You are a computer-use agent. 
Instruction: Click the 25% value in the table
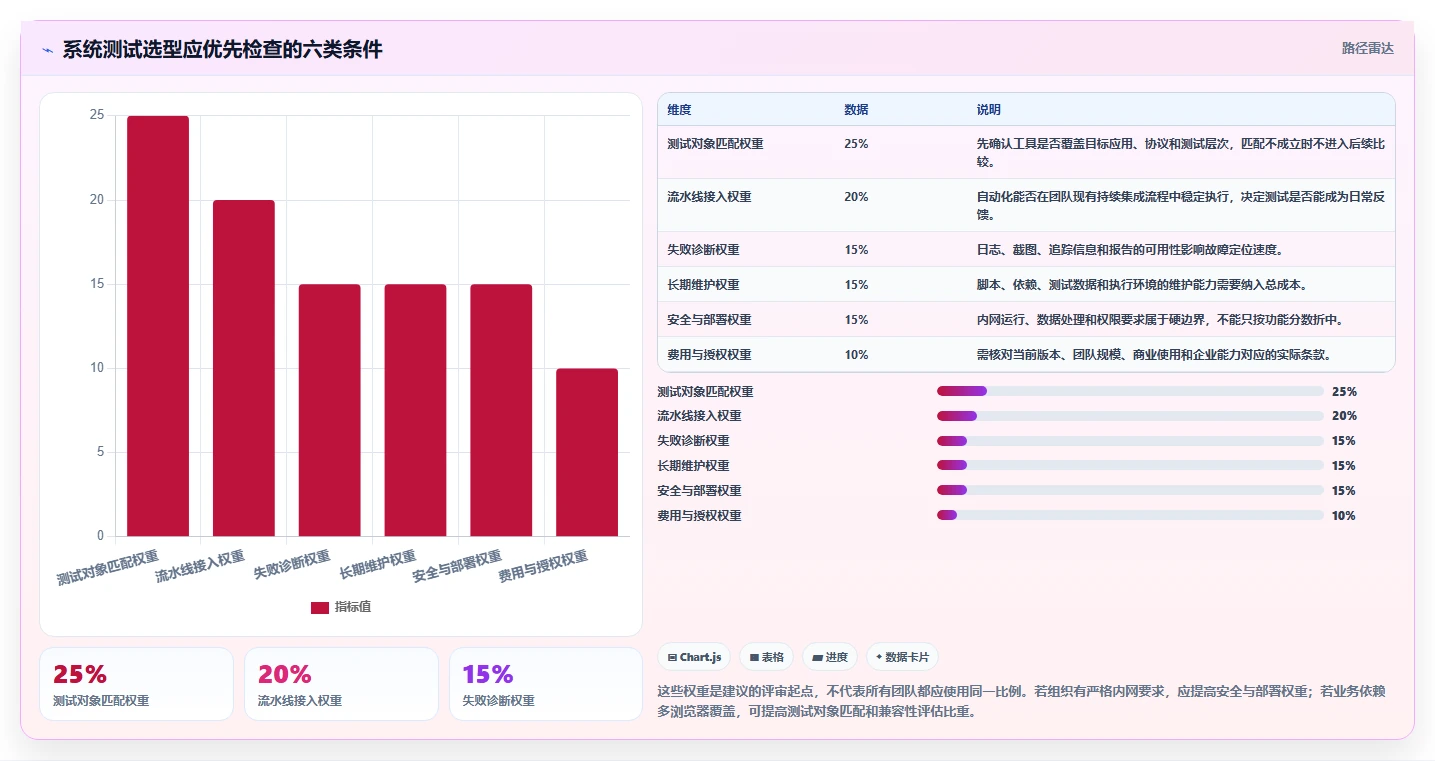click(x=856, y=144)
